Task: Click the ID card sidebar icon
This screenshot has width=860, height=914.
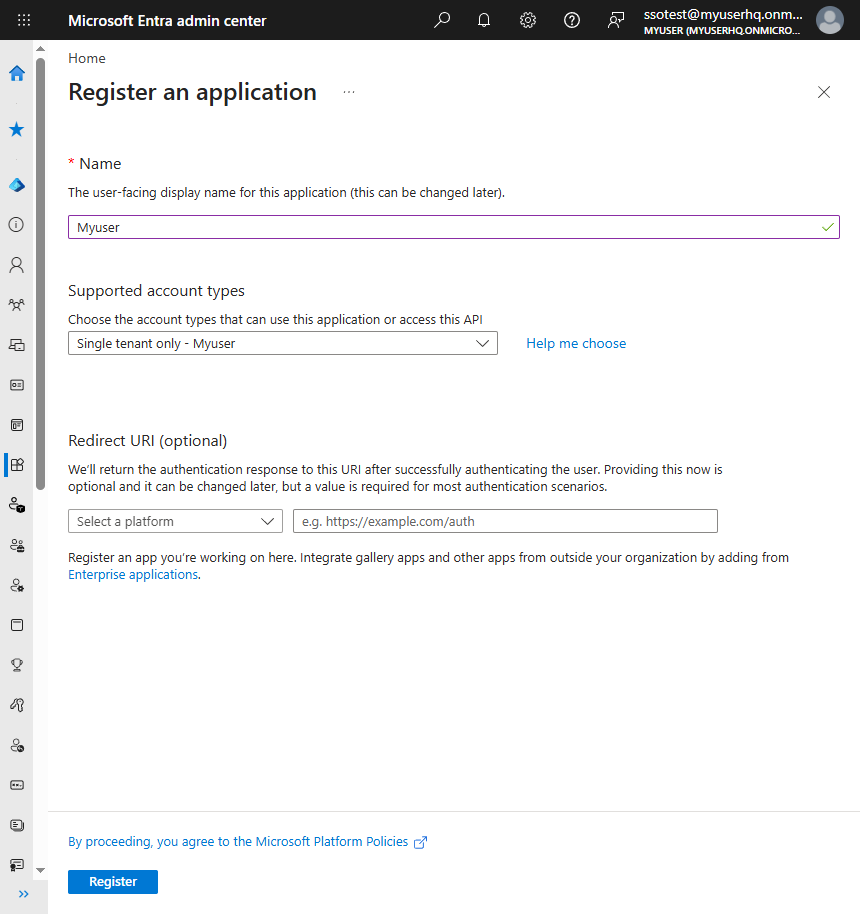Action: 17,385
